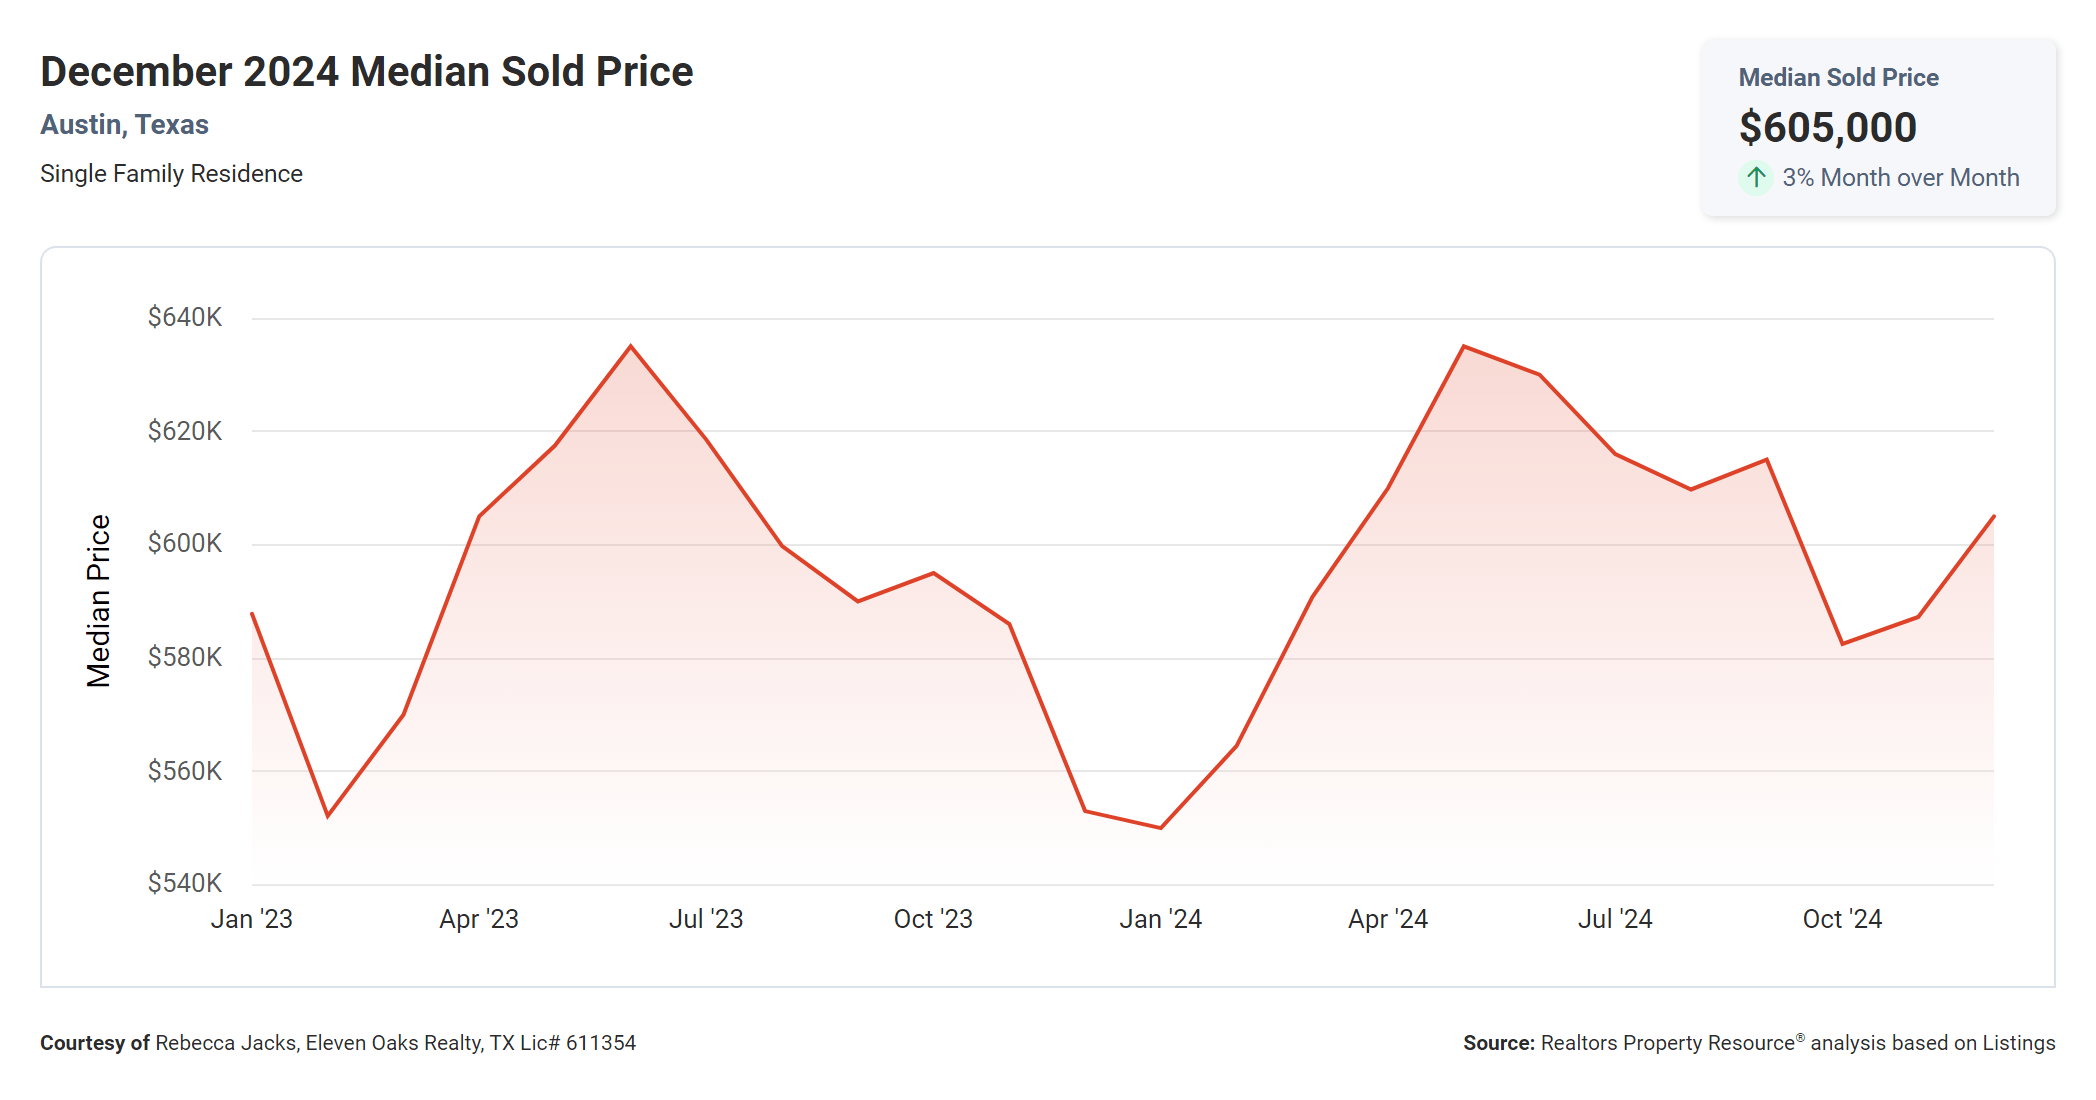Click the Jan '23 x-axis label

click(x=251, y=919)
